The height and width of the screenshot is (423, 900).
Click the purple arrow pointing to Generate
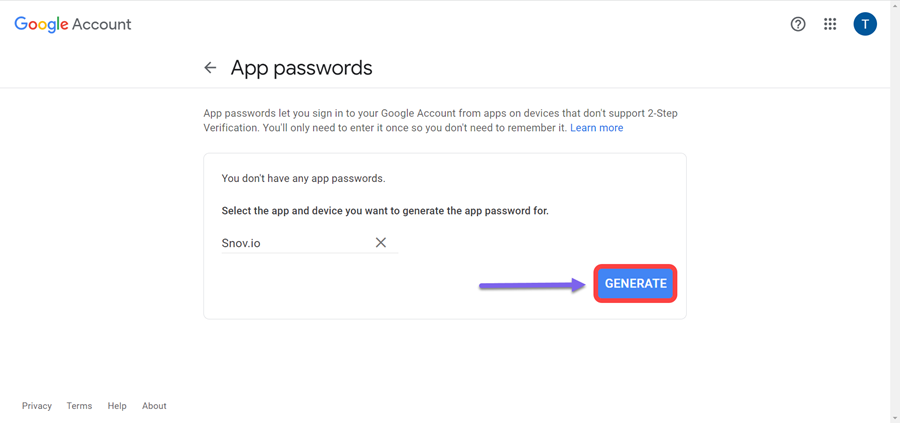[532, 285]
